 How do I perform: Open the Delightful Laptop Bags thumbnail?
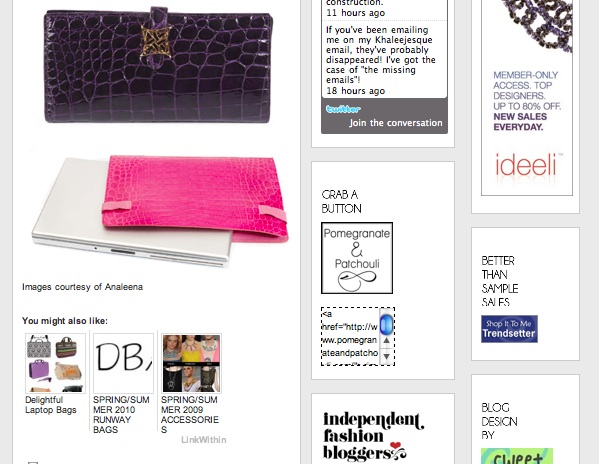click(55, 363)
